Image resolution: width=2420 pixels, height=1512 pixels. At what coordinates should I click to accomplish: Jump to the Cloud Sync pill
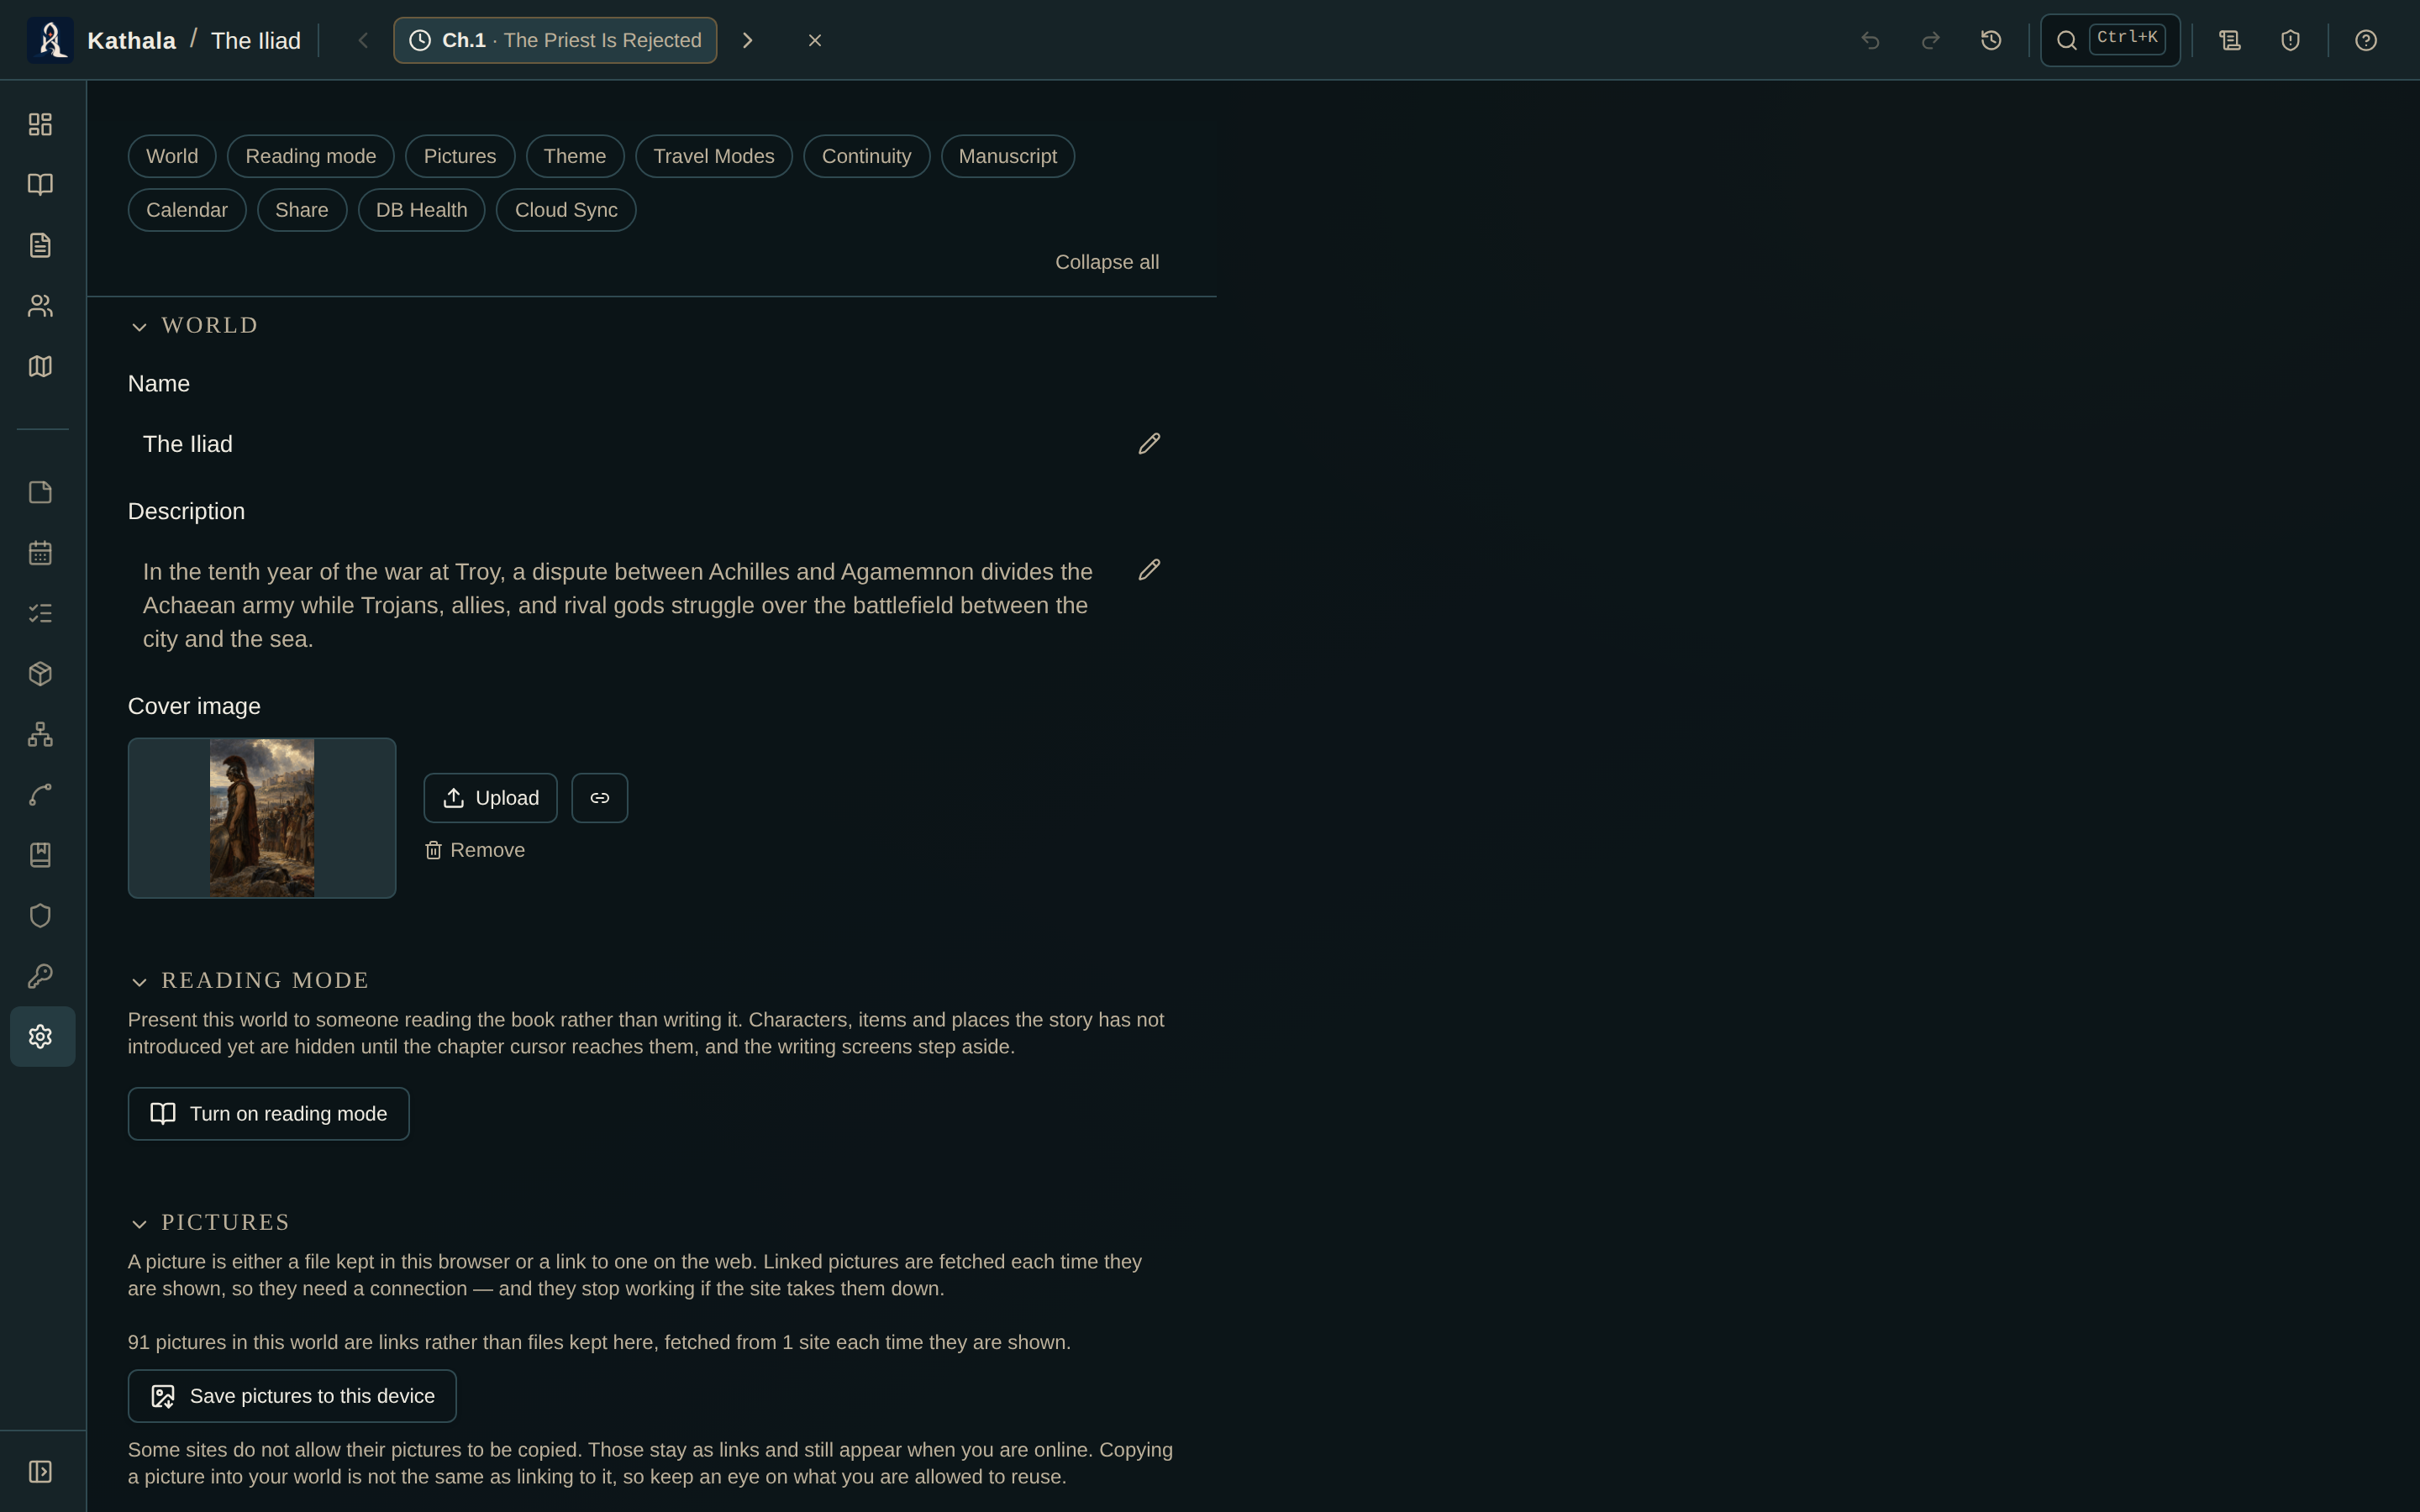(566, 210)
